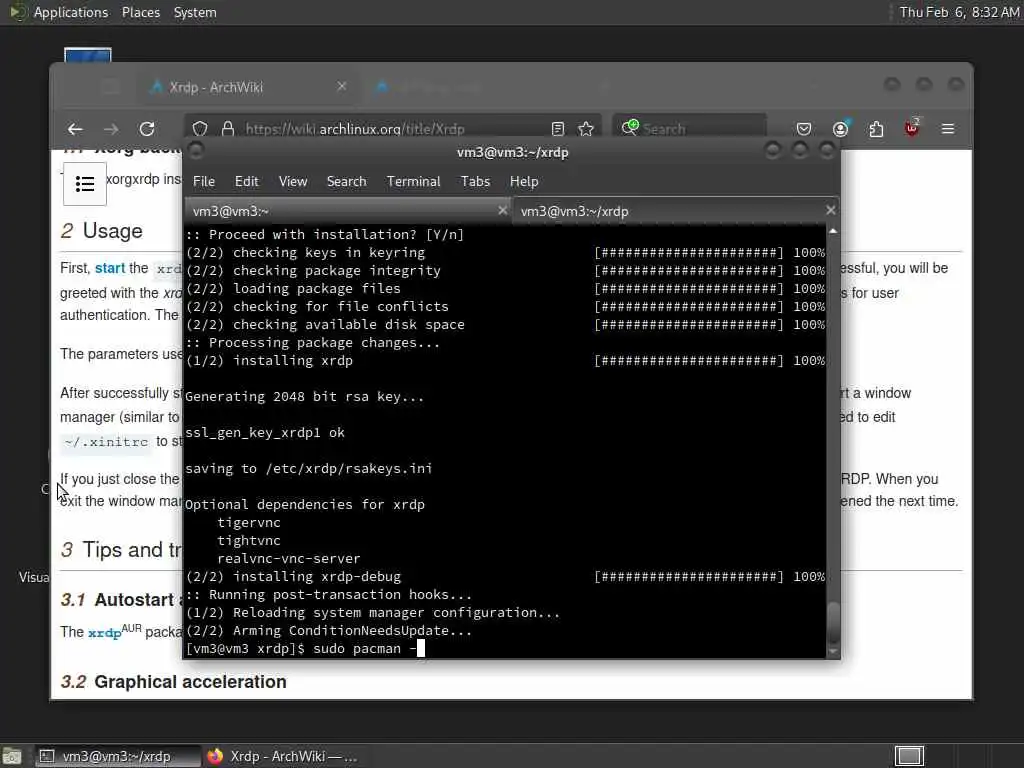Select Xrdp - ArchWiki in the bottom taskbar
This screenshot has height=768, width=1024.
[x=283, y=756]
